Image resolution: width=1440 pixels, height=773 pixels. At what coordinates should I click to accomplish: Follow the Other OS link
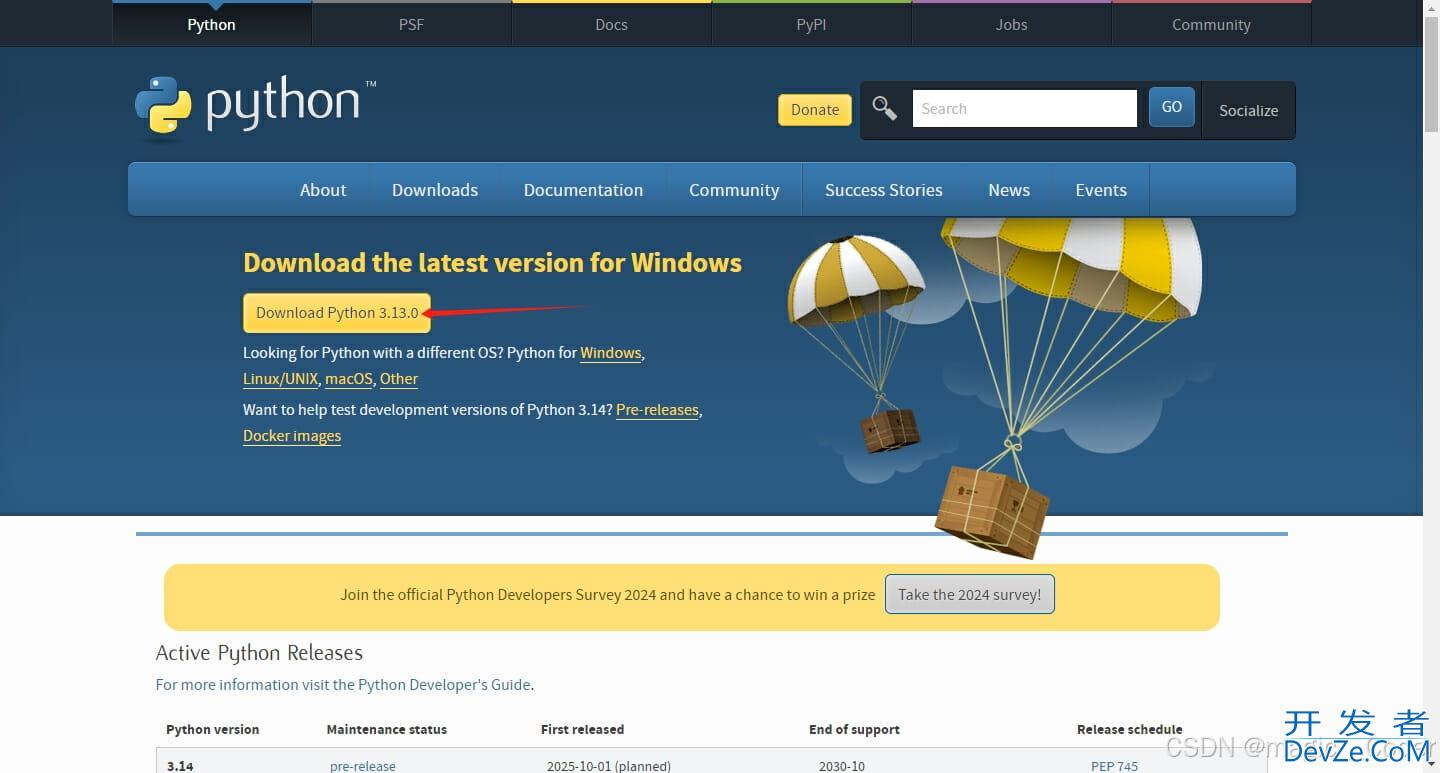[399, 379]
